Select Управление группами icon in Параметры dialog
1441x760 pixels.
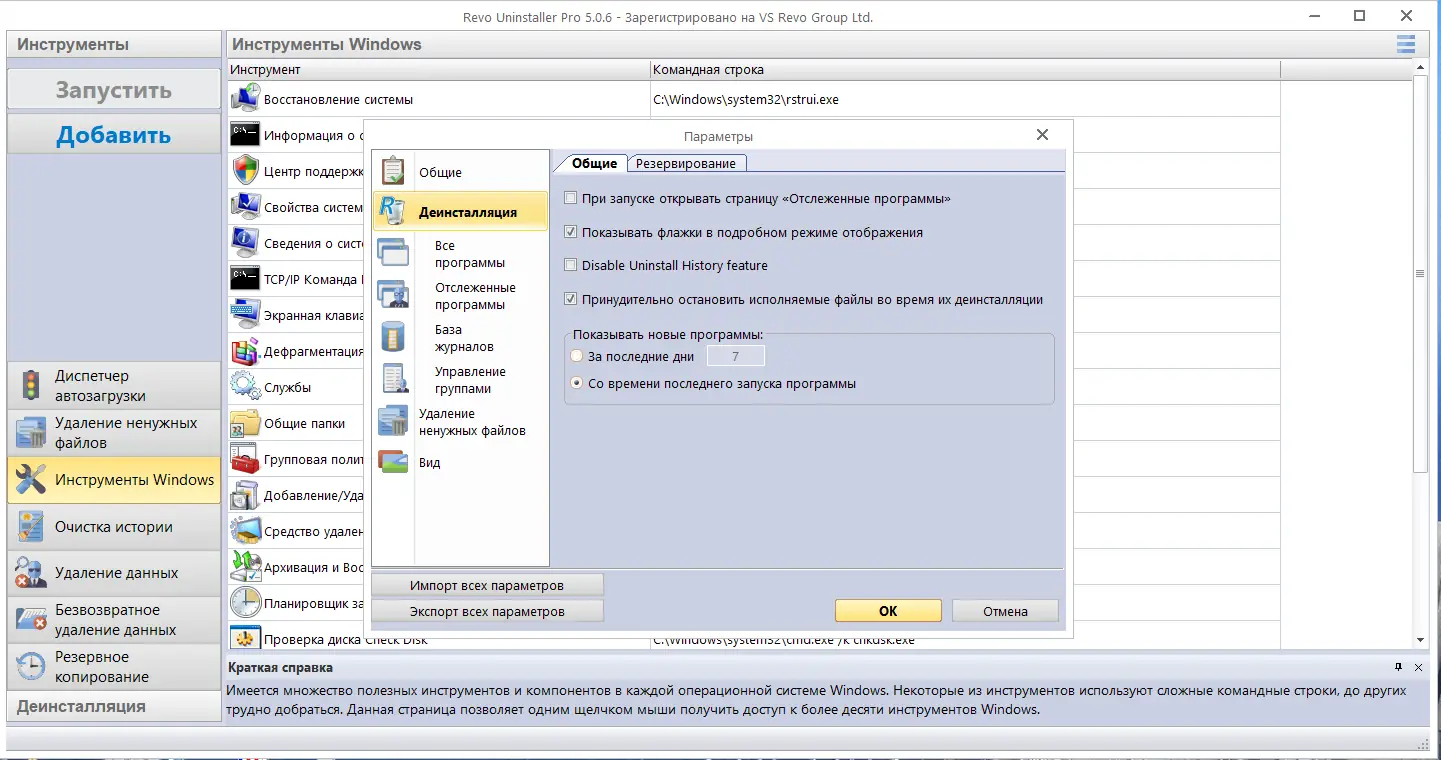pyautogui.click(x=393, y=379)
